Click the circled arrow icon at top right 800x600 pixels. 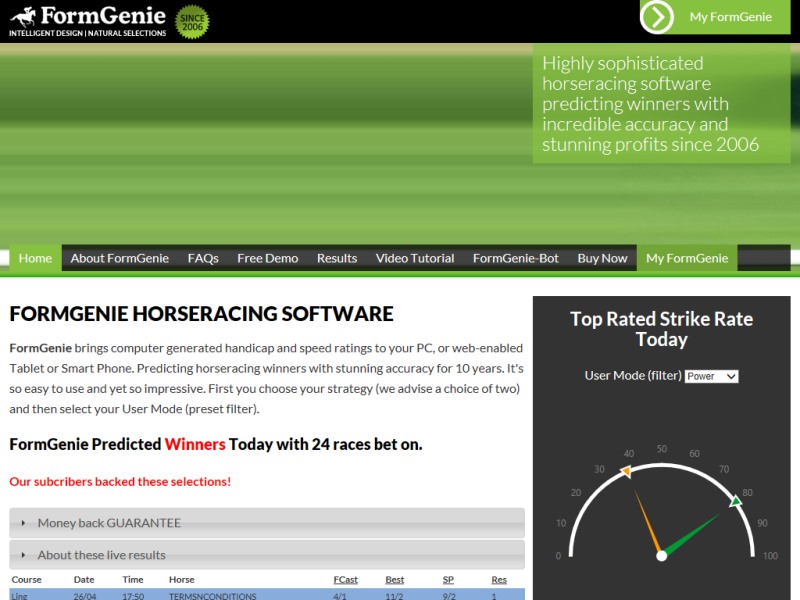pos(657,17)
